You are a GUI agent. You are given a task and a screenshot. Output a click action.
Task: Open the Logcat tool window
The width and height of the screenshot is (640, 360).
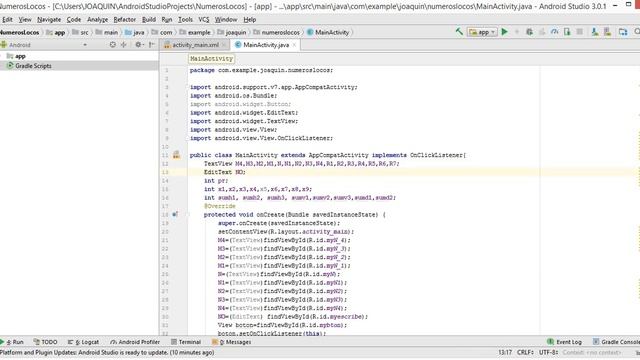tap(83, 342)
